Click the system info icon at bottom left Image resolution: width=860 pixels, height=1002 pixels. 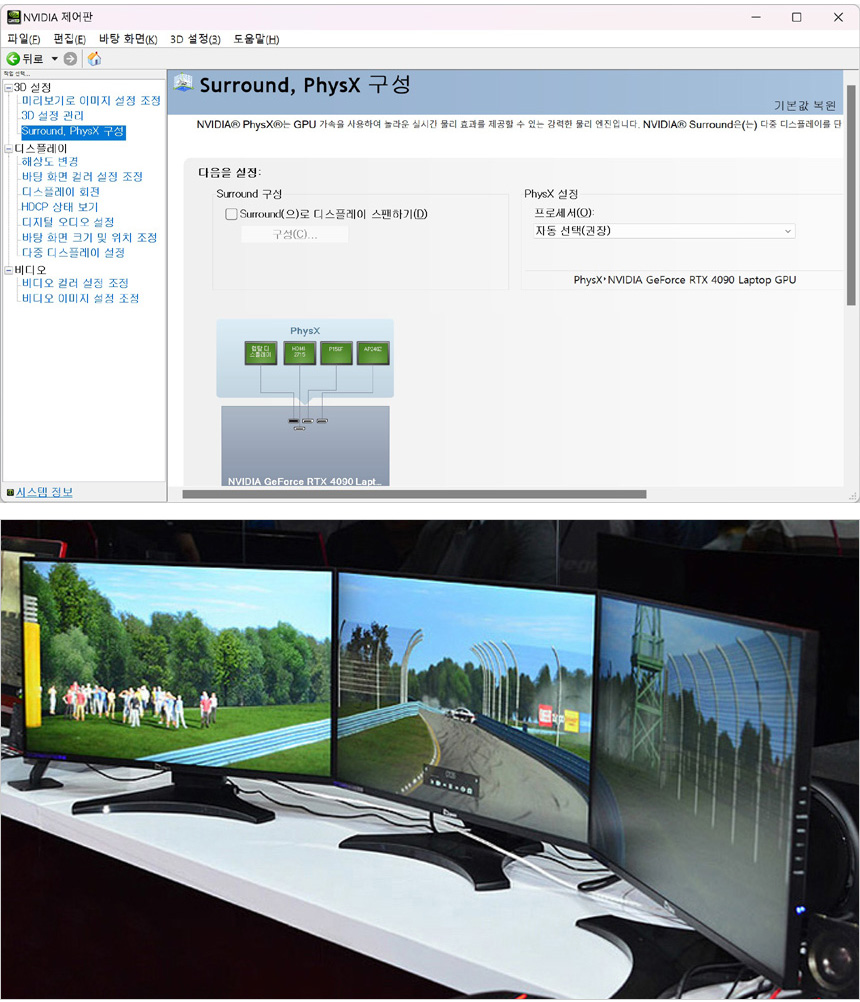pos(10,492)
